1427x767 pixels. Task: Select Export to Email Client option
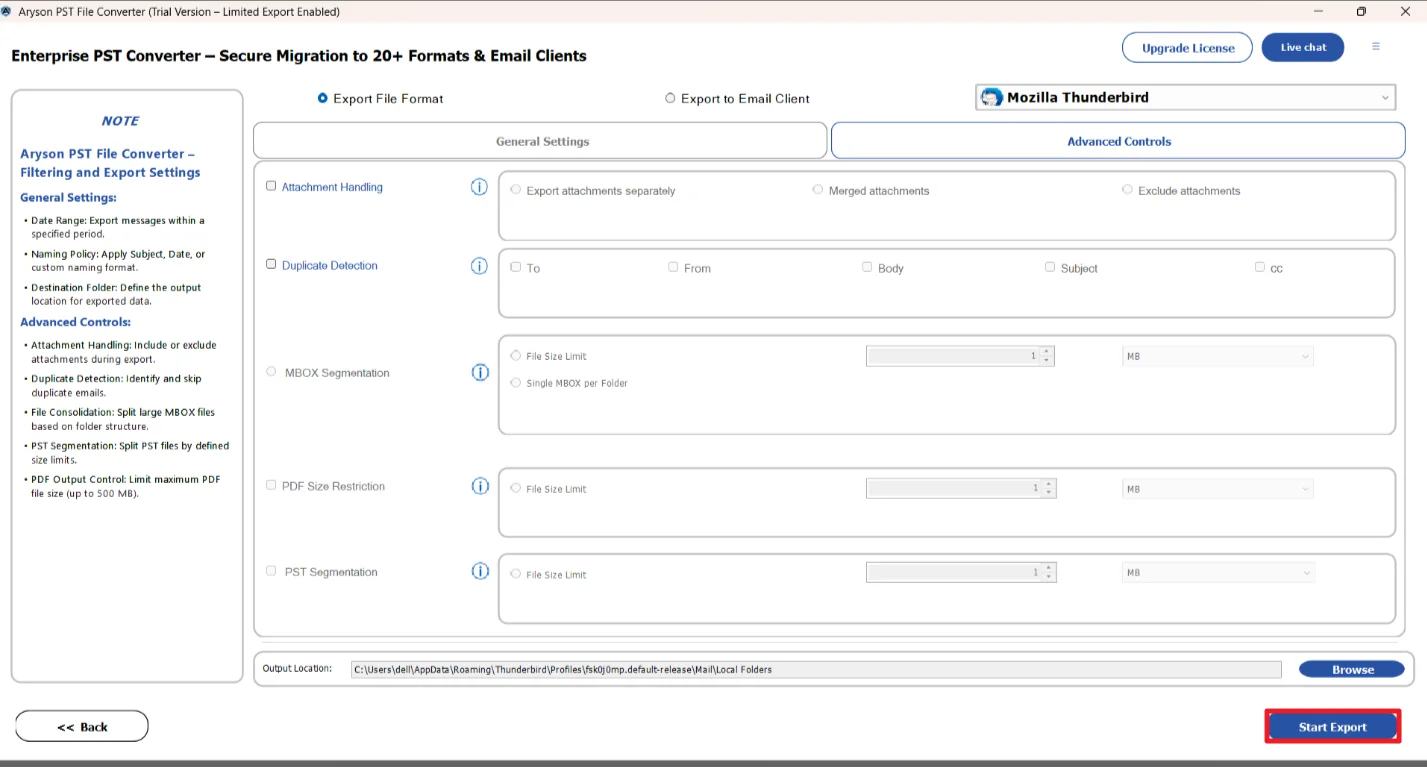click(x=670, y=98)
